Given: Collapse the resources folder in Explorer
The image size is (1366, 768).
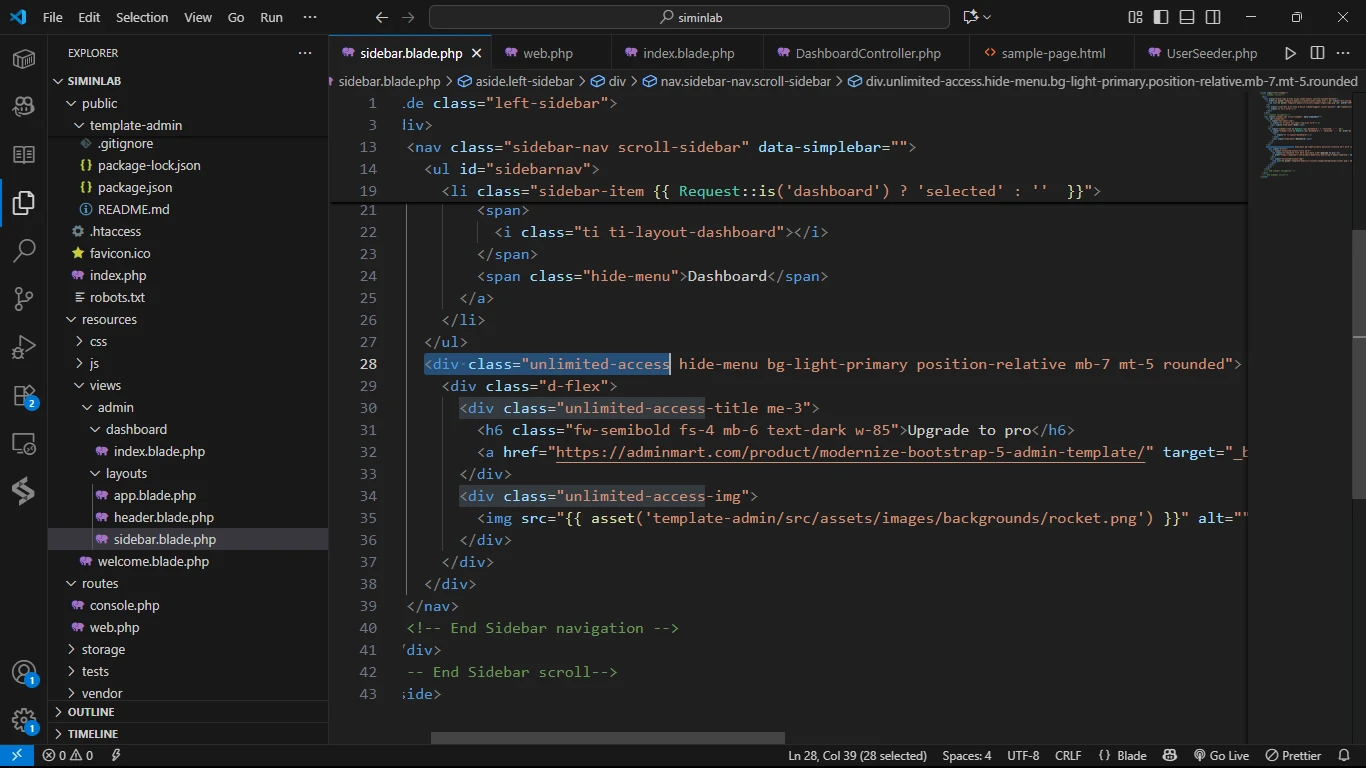Looking at the screenshot, I should click(108, 320).
